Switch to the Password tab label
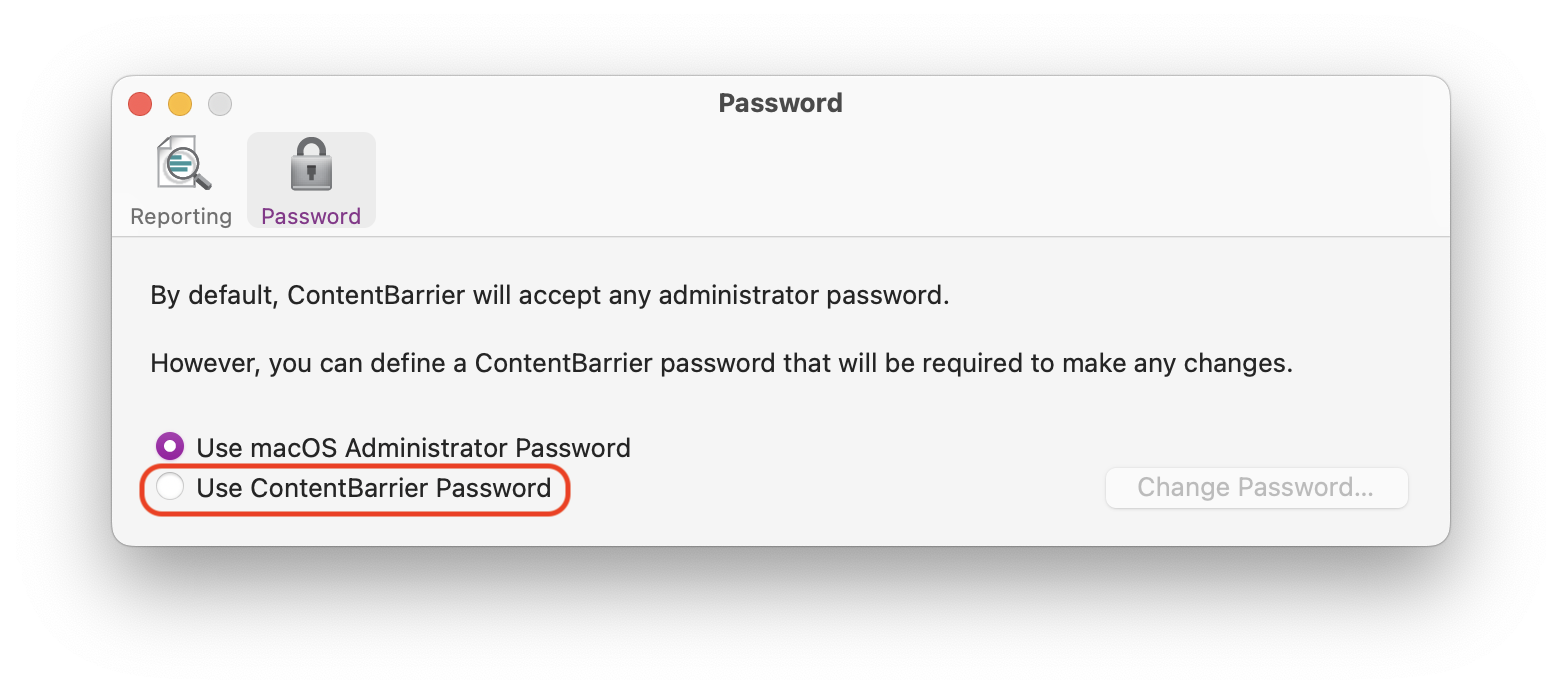 [x=311, y=216]
